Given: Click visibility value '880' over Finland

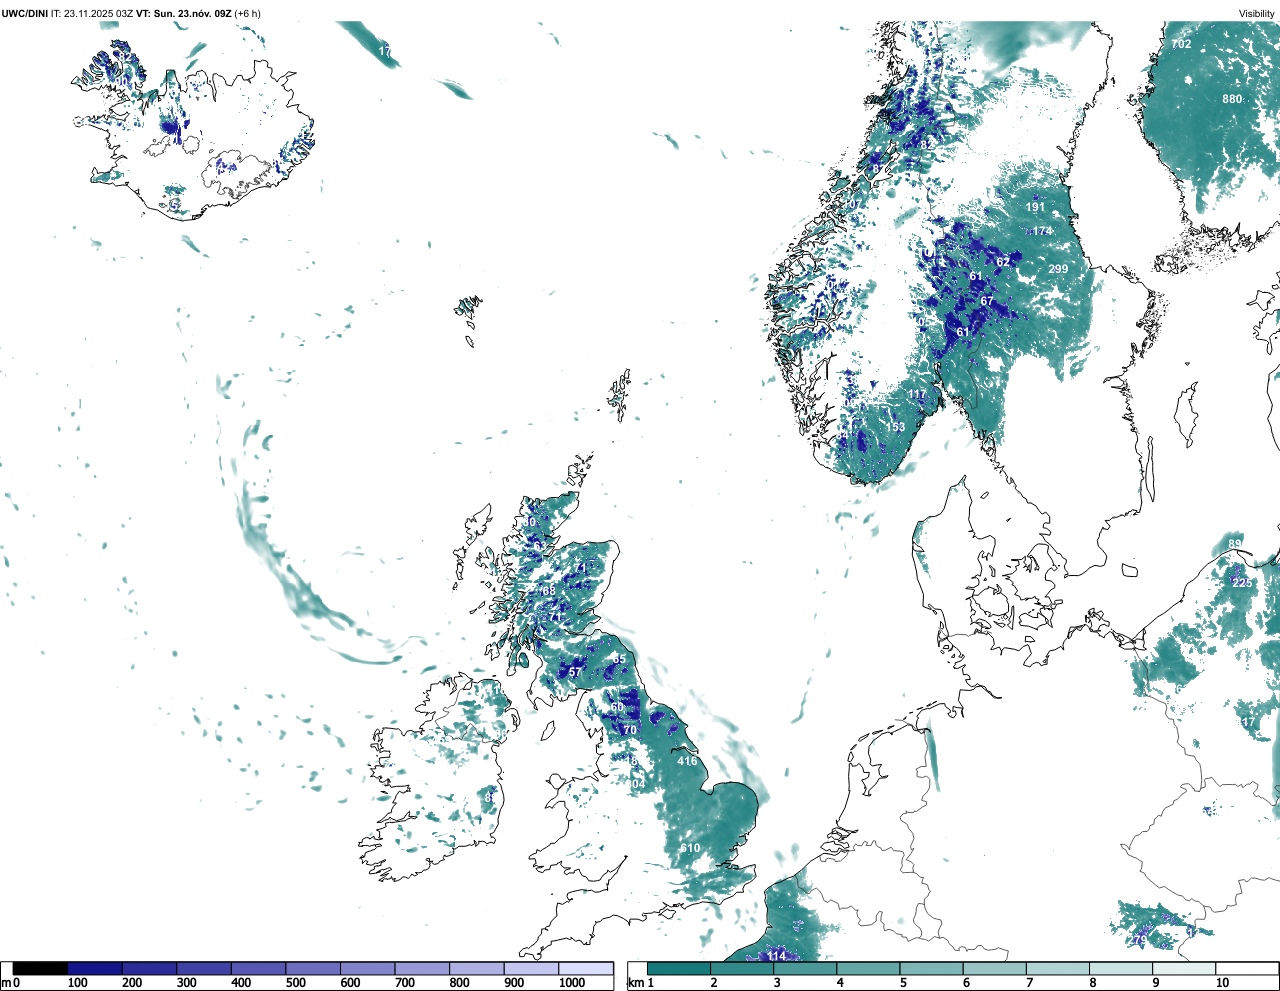Looking at the screenshot, I should pyautogui.click(x=1232, y=99).
